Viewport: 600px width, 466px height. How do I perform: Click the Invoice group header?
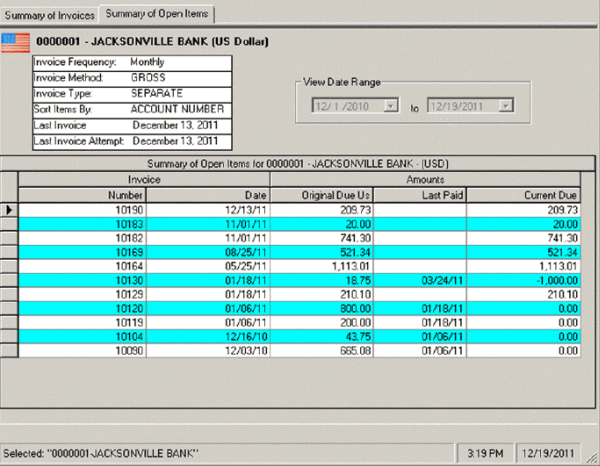click(144, 179)
